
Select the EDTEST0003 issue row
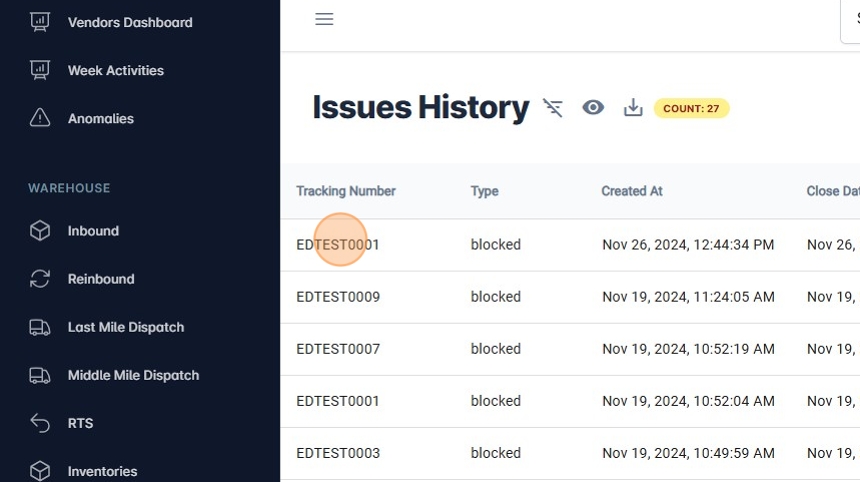pyautogui.click(x=338, y=453)
